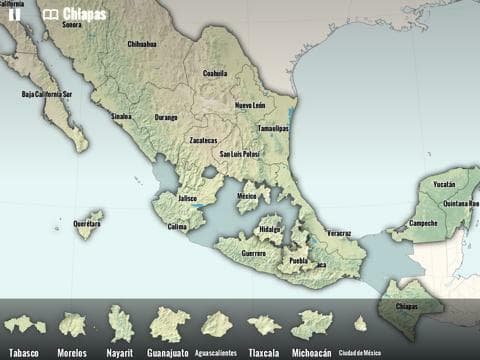Click the Hidalgo label
Image resolution: width=480 pixels, height=360 pixels.
(x=270, y=229)
